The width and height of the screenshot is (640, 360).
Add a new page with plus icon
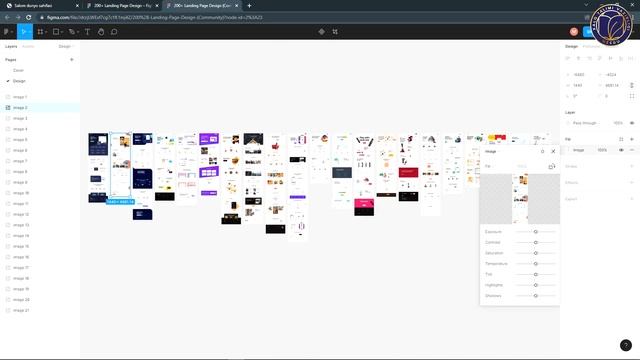click(72, 60)
